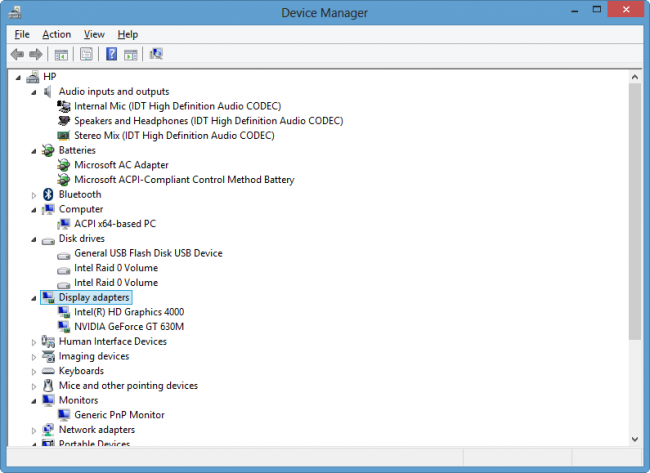Click the Device Manager title bar icon

pyautogui.click(x=15, y=12)
